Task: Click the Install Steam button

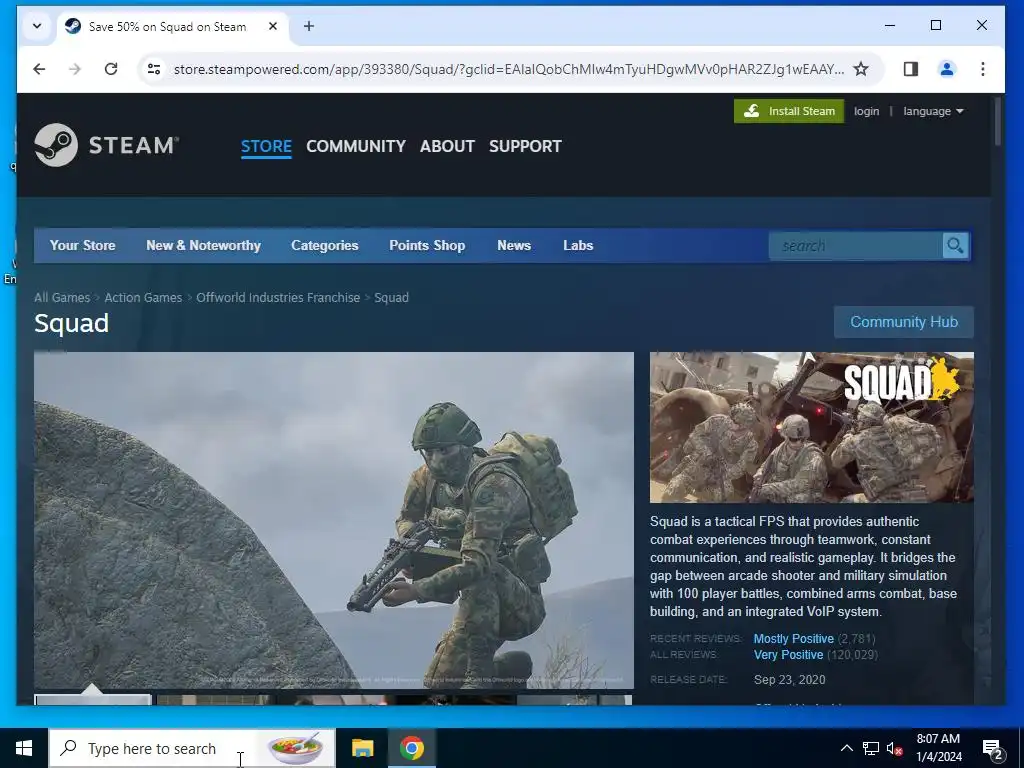Action: pos(789,111)
